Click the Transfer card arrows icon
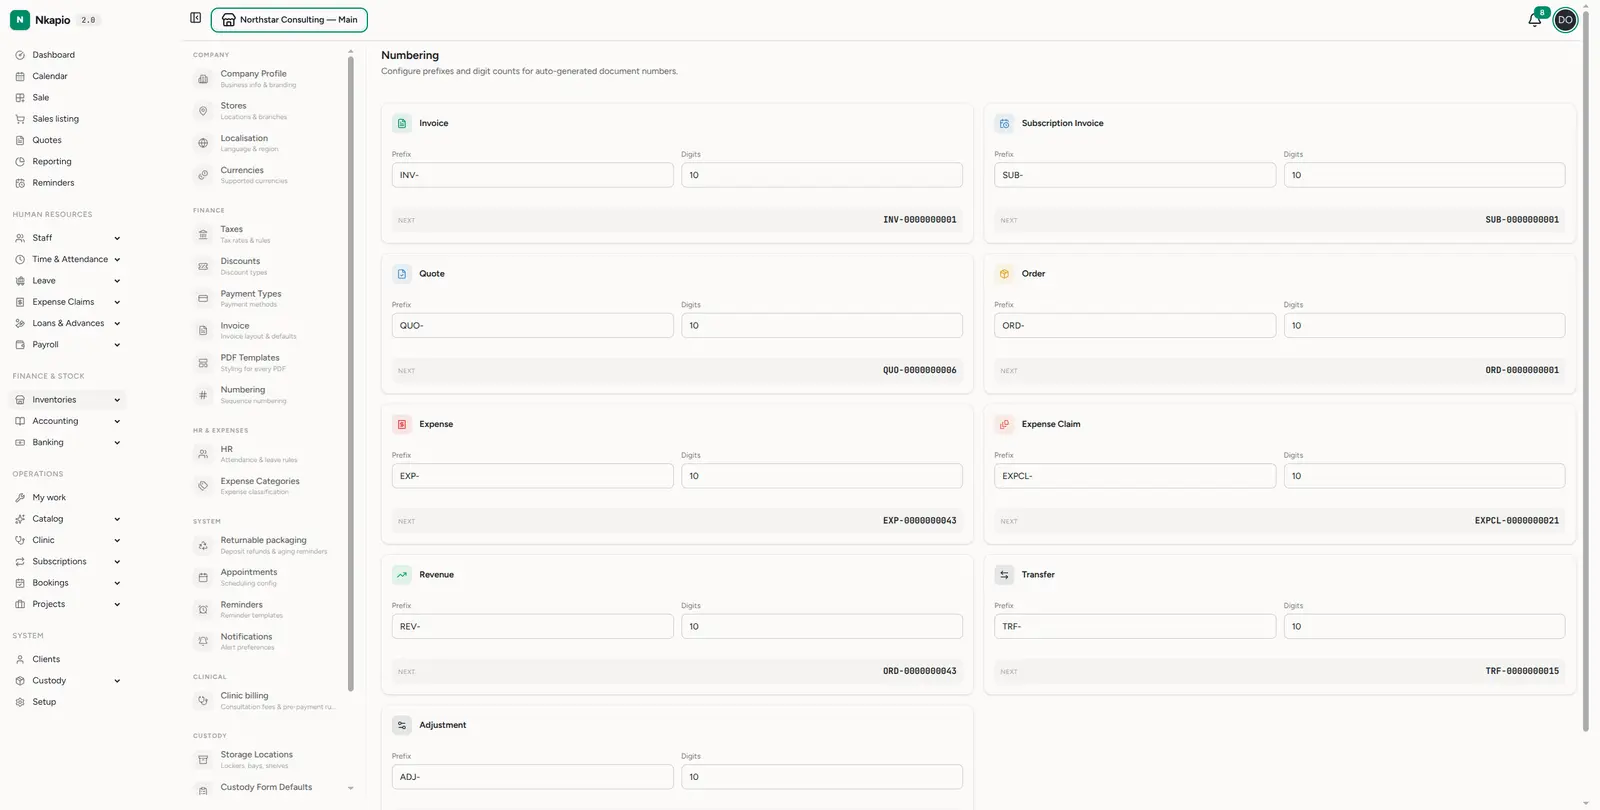The width and height of the screenshot is (1600, 810). tap(1005, 575)
